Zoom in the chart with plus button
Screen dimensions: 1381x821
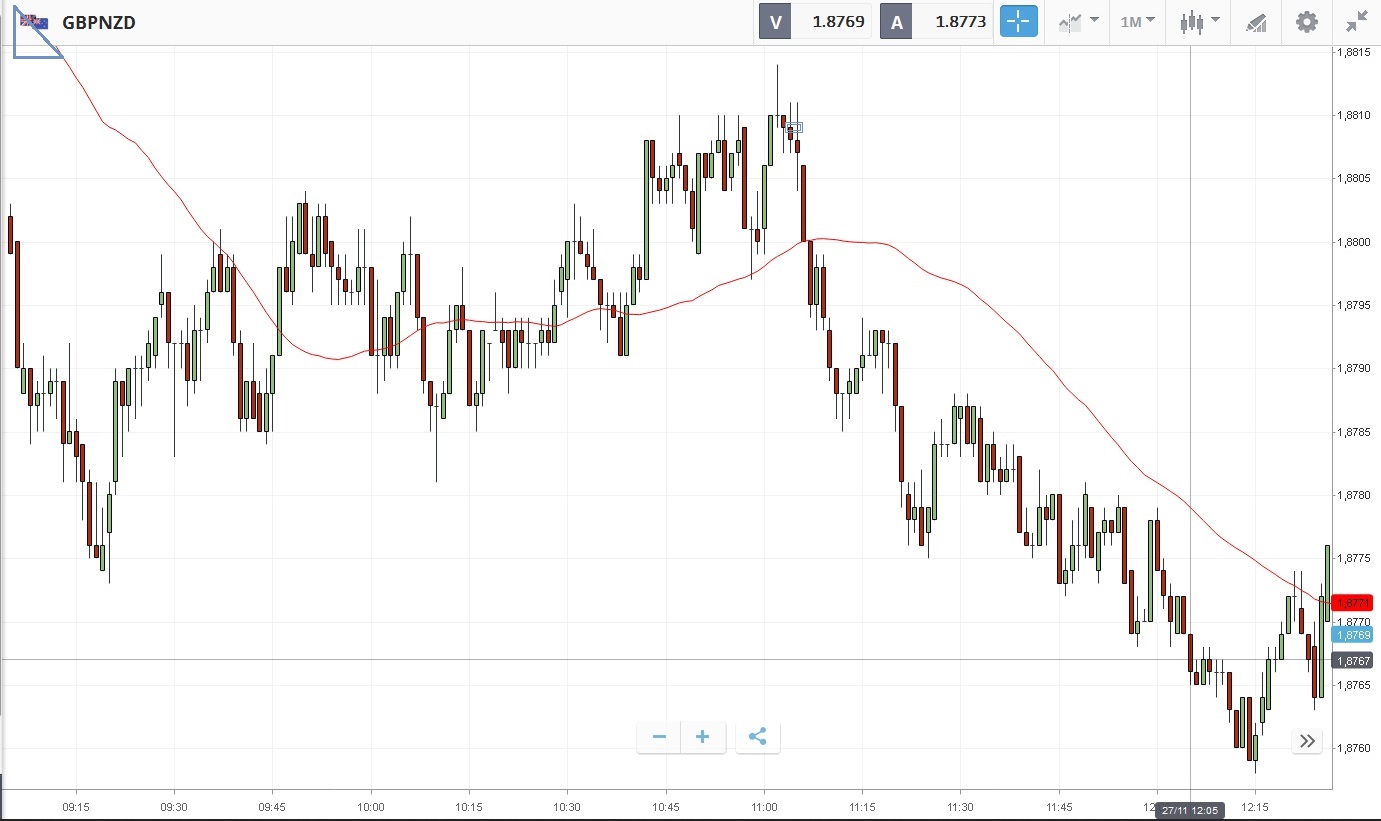tap(703, 737)
